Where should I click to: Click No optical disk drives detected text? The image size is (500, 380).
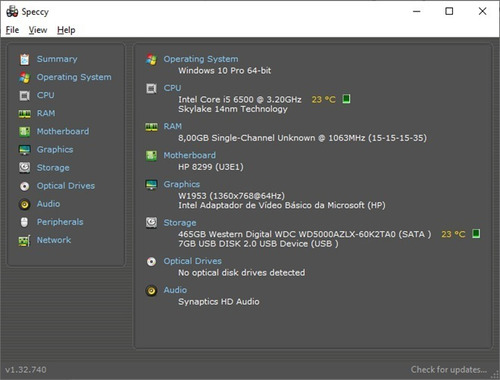[x=242, y=273]
